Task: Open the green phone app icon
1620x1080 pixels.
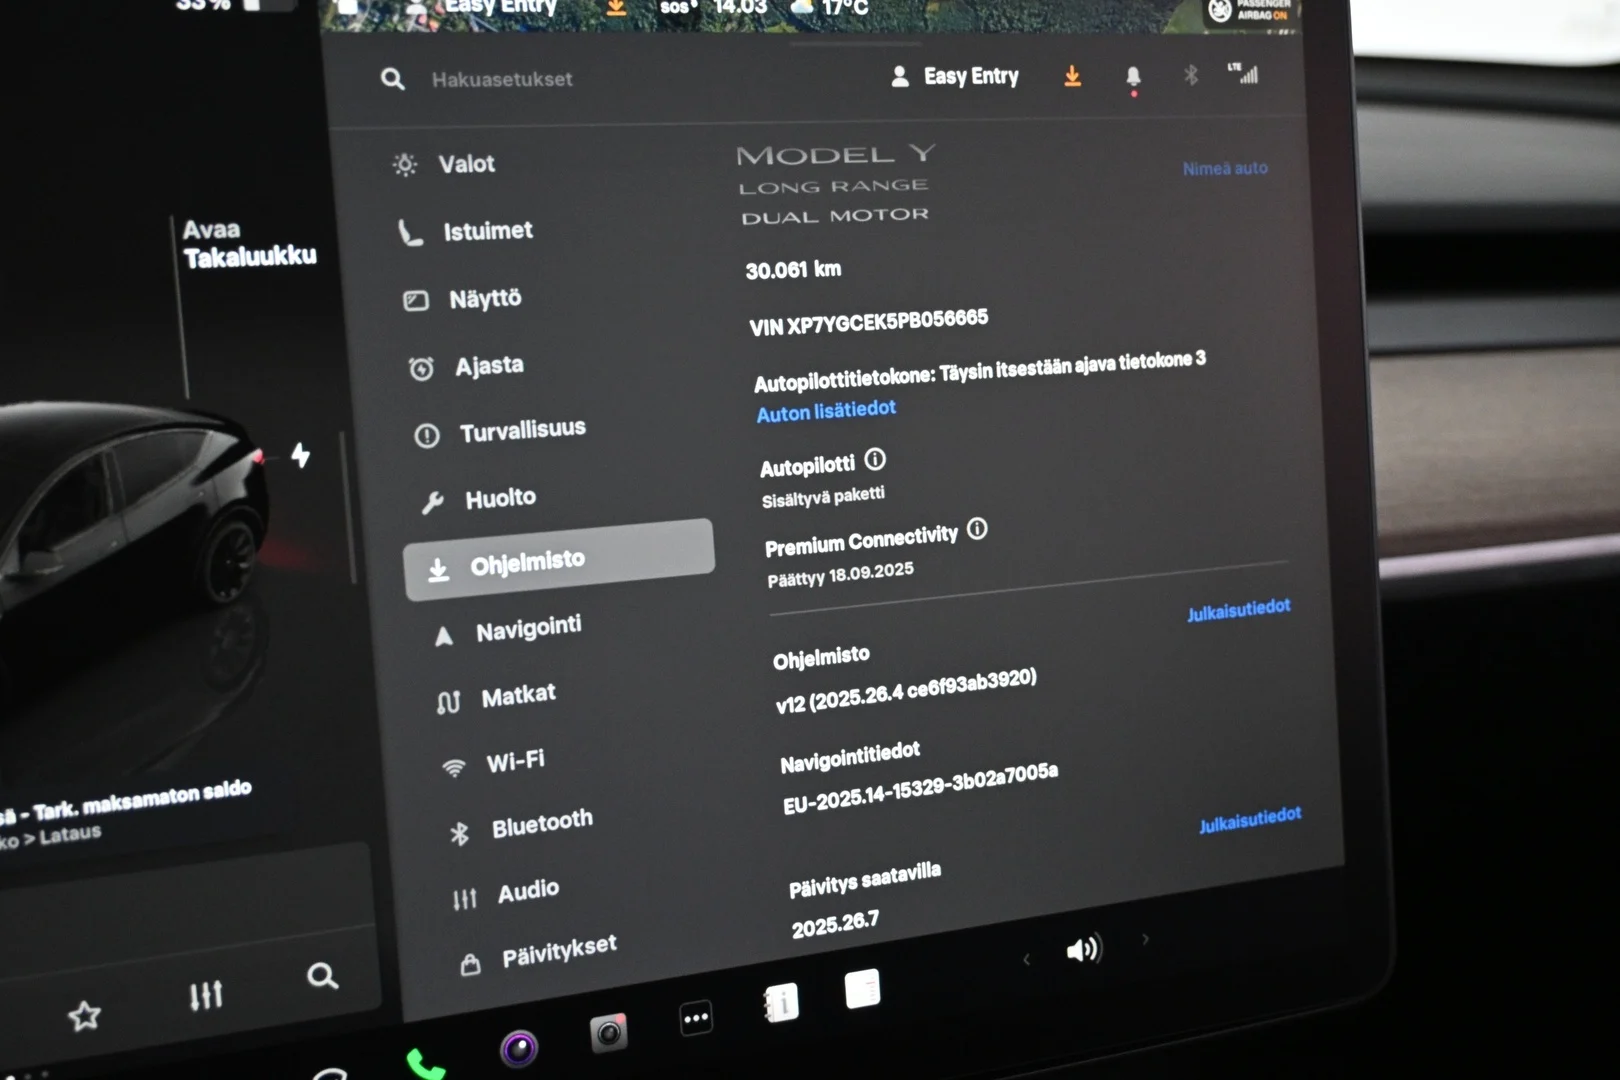Action: [x=425, y=1064]
